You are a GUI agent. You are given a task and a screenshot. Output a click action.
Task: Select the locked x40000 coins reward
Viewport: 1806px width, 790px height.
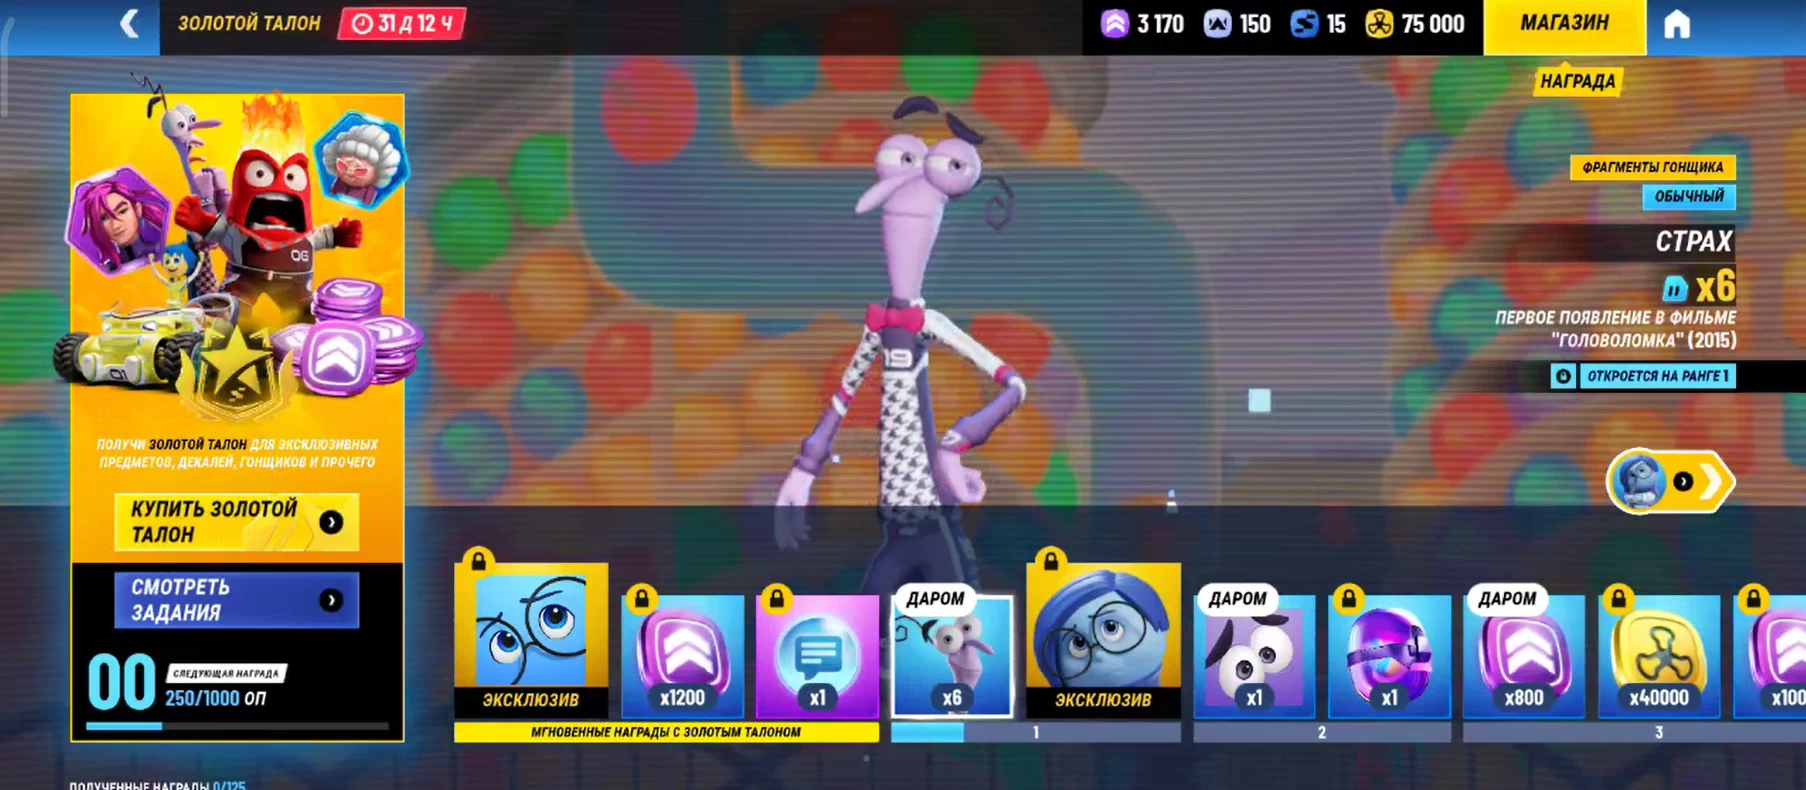pos(1658,655)
